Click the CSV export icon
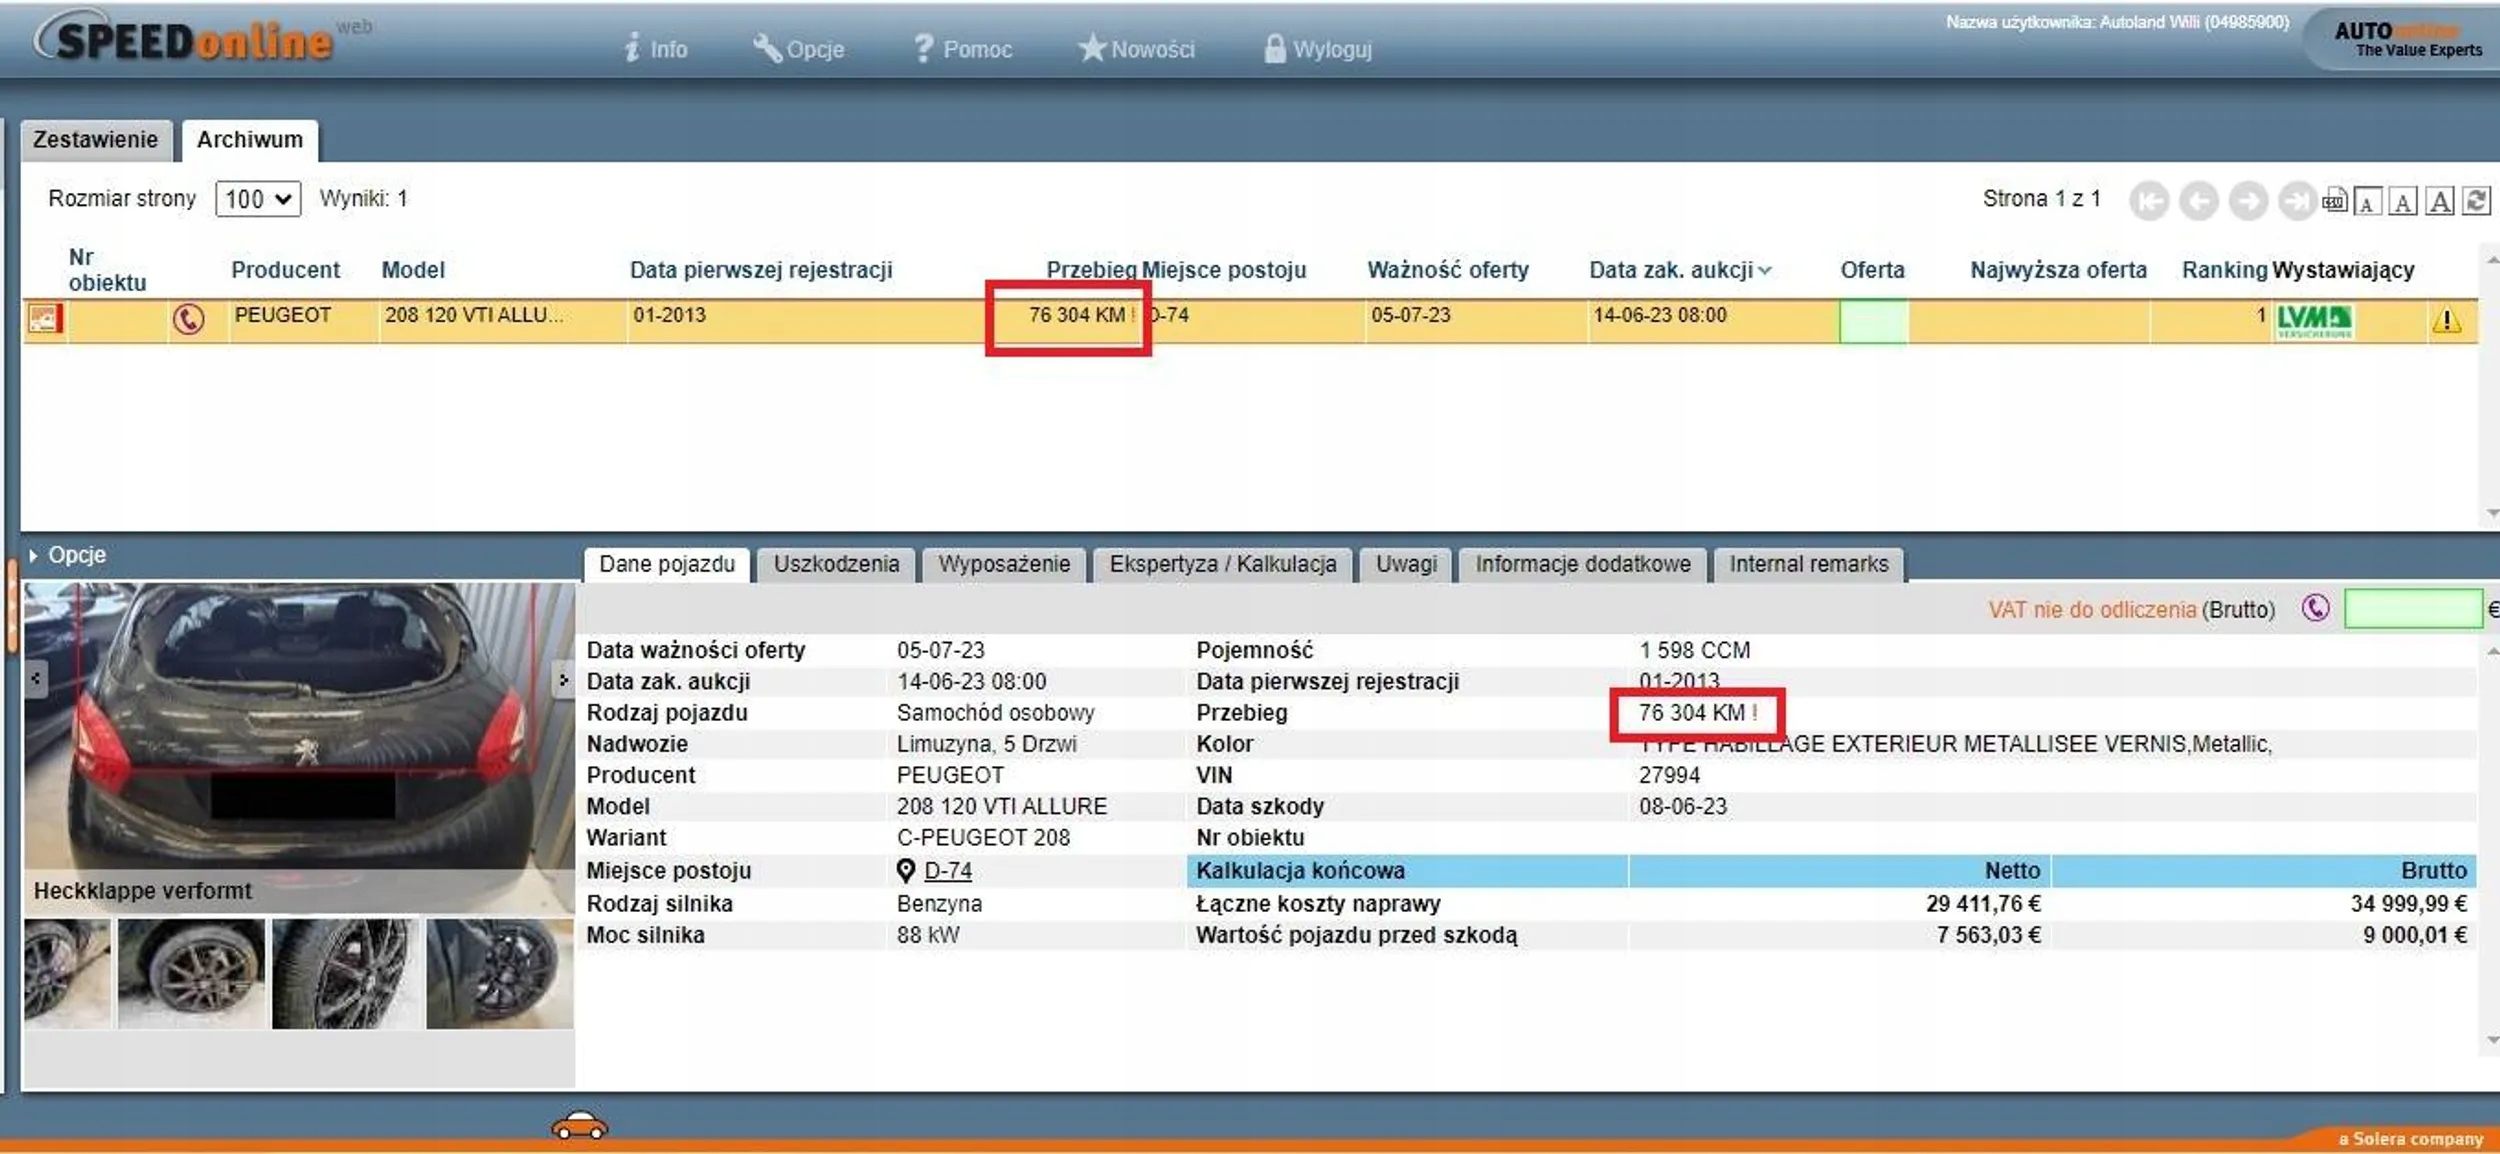Image resolution: width=2500 pixels, height=1154 pixels. [x=2333, y=201]
